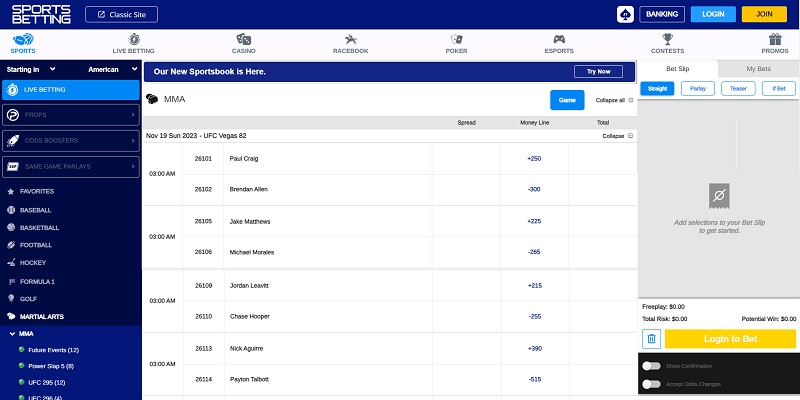Viewport: 800px width, 400px height.
Task: Switch to the My Bets tab
Action: click(x=758, y=69)
